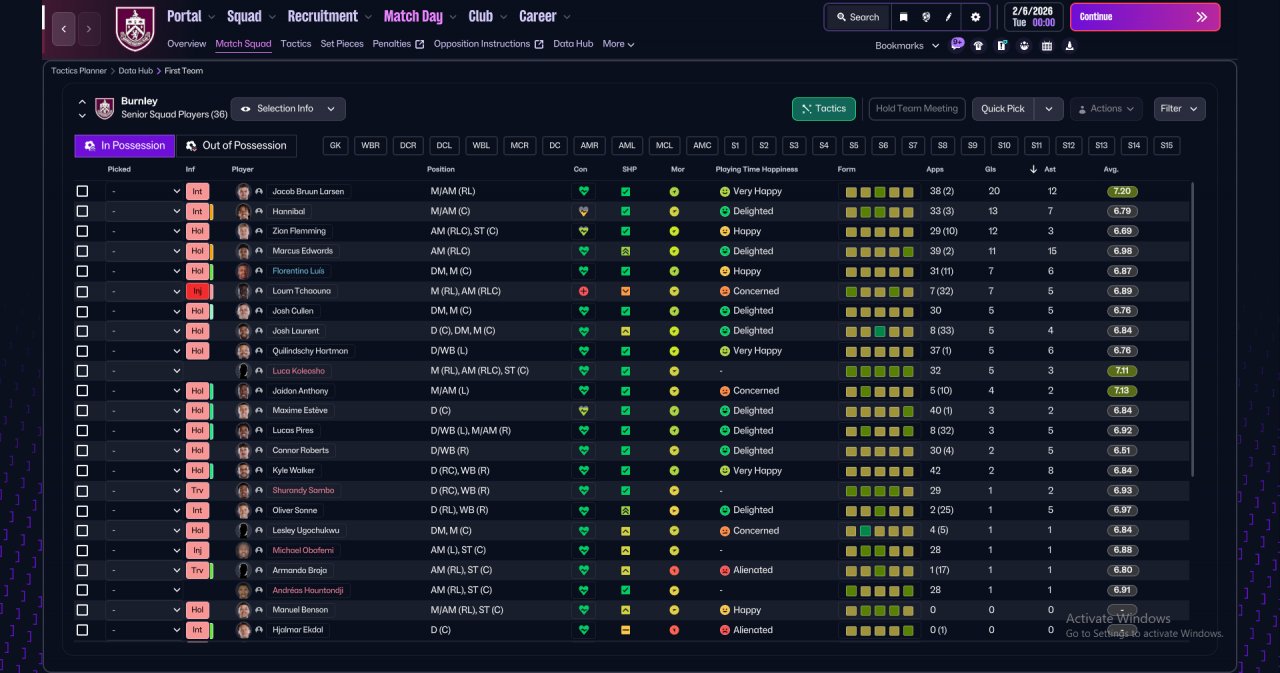Open the Filter dropdown
The height and width of the screenshot is (673, 1280).
click(1180, 109)
